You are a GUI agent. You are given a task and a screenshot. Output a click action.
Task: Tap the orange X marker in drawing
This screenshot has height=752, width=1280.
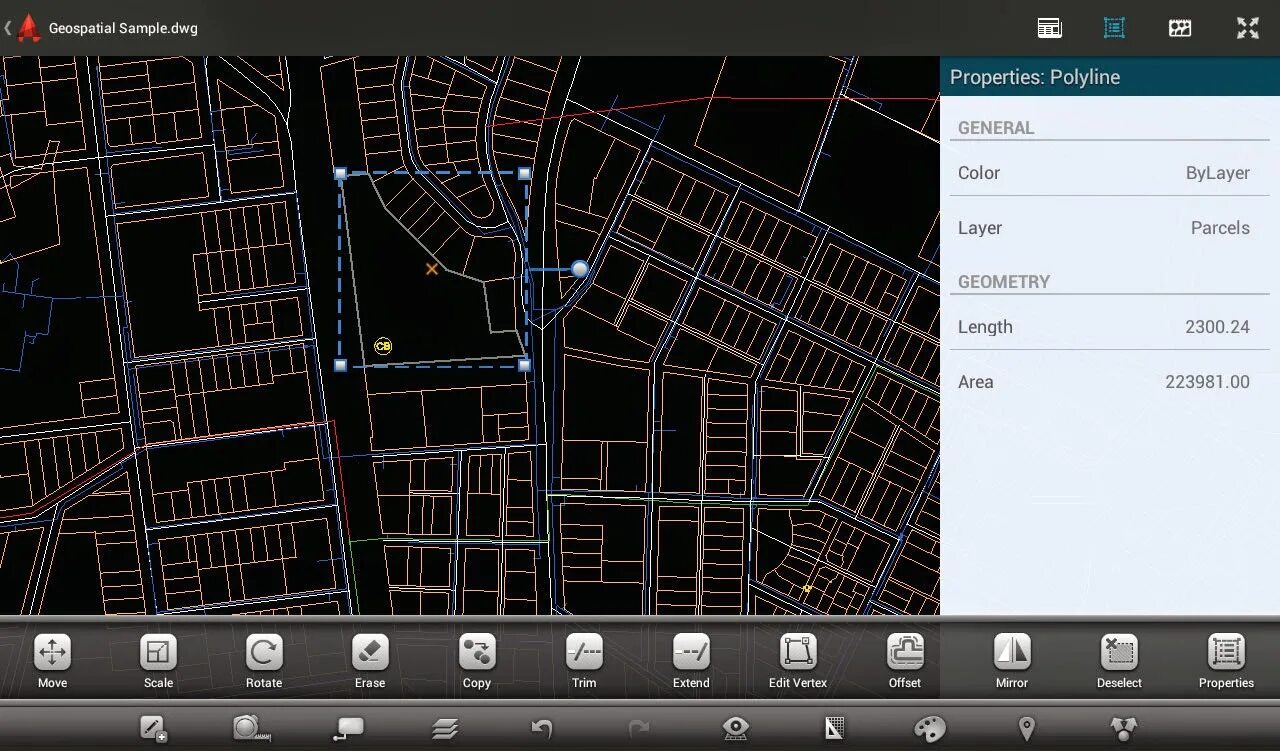432,269
